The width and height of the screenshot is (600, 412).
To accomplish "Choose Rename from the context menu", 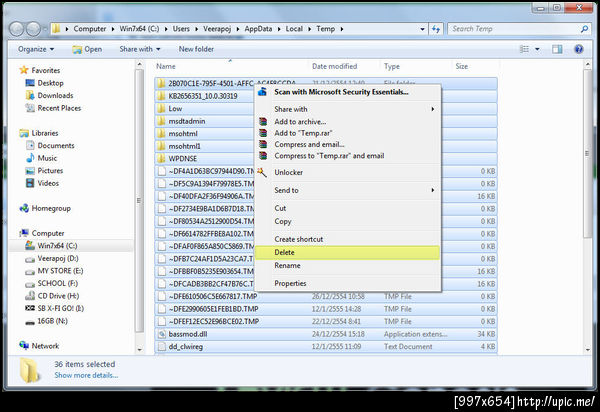I will pyautogui.click(x=347, y=265).
